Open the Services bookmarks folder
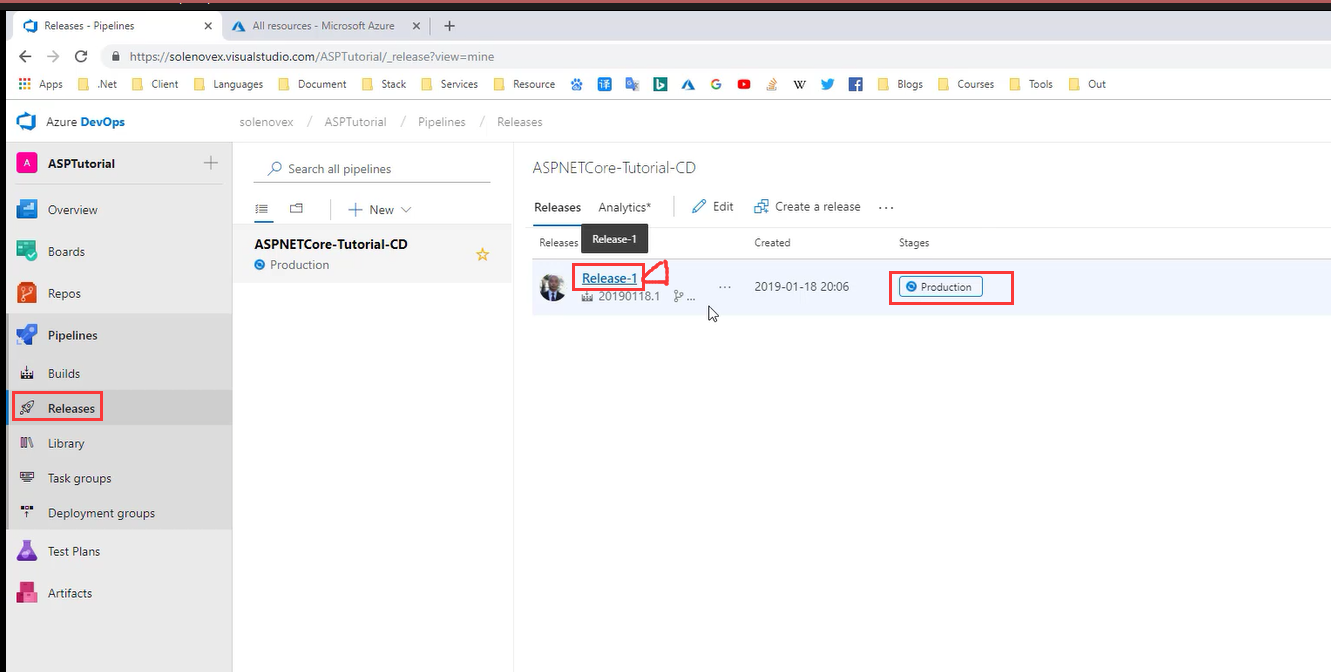Viewport: 1331px width, 672px height. click(450, 84)
